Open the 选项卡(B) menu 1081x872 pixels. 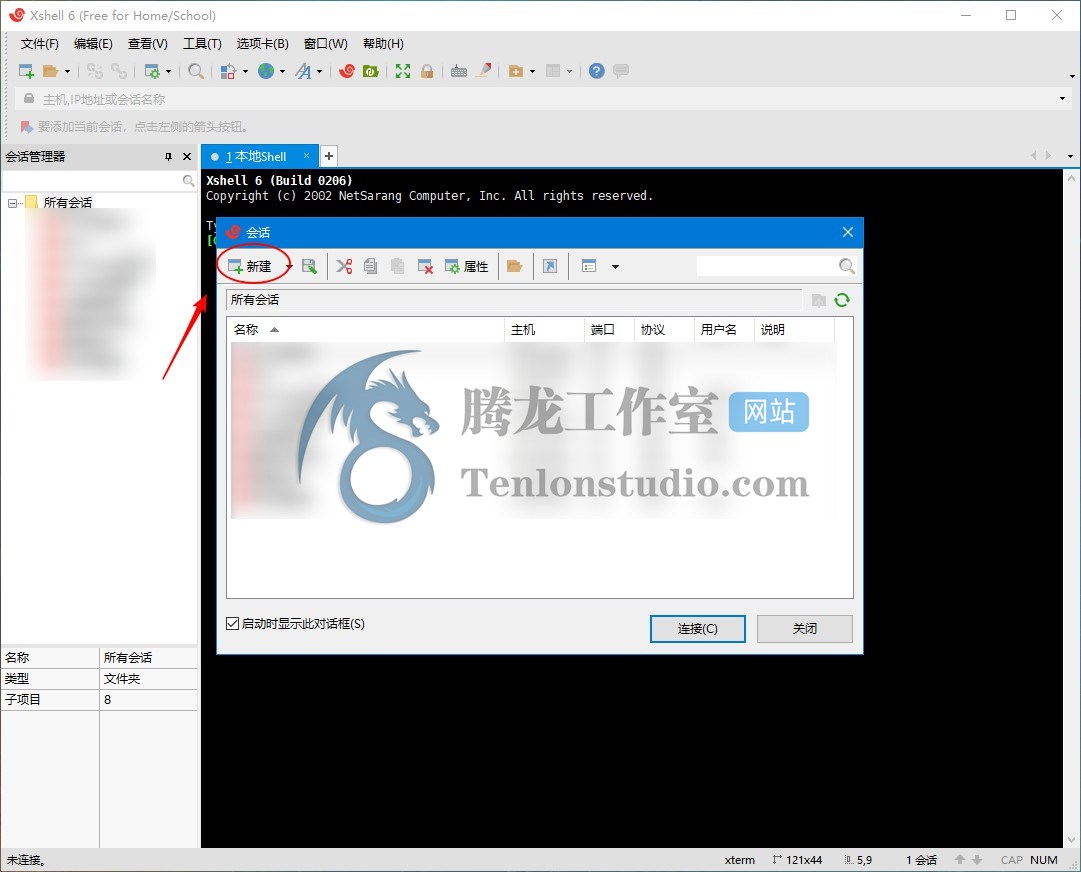point(263,44)
